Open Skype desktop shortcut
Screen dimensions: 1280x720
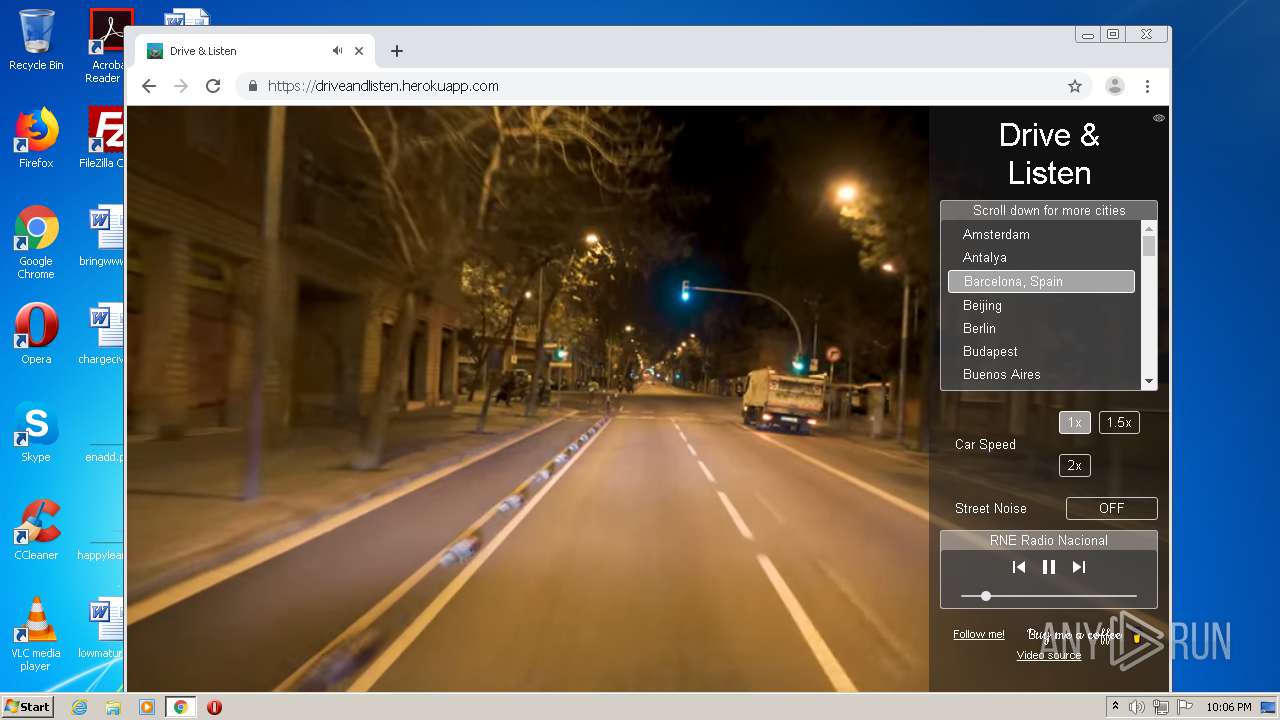[36, 433]
